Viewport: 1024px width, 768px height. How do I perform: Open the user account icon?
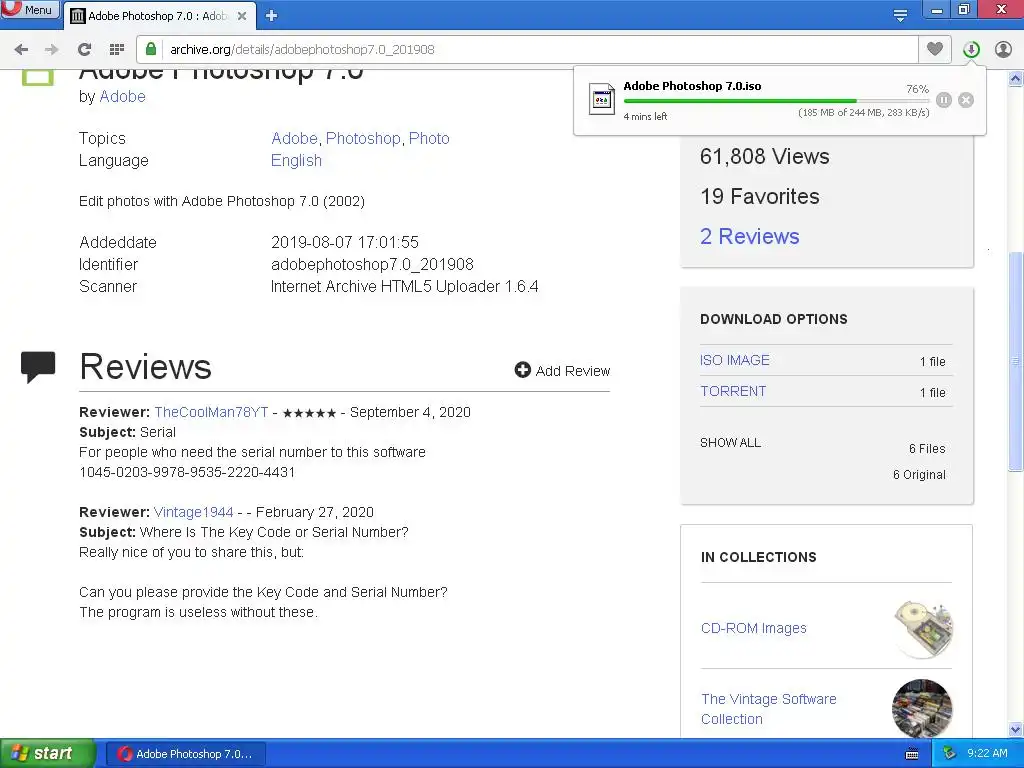coord(1003,49)
